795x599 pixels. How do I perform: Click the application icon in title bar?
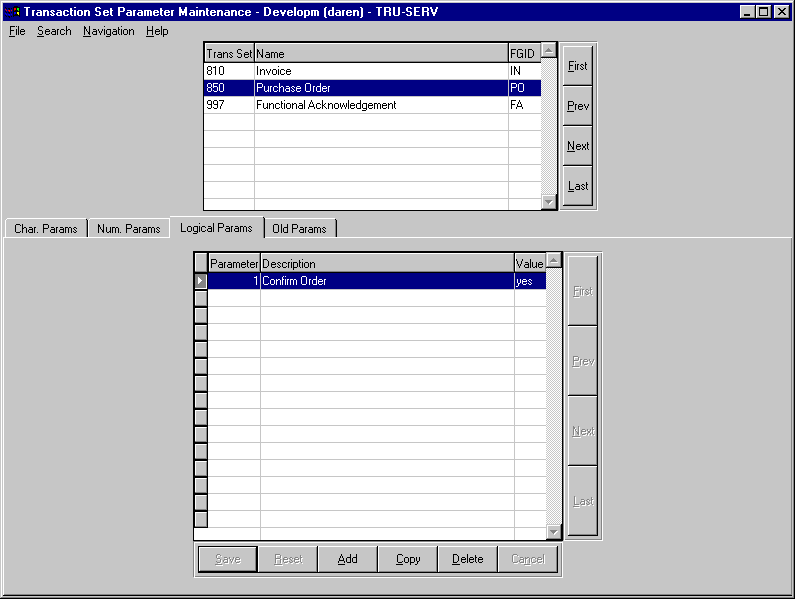(x=12, y=12)
